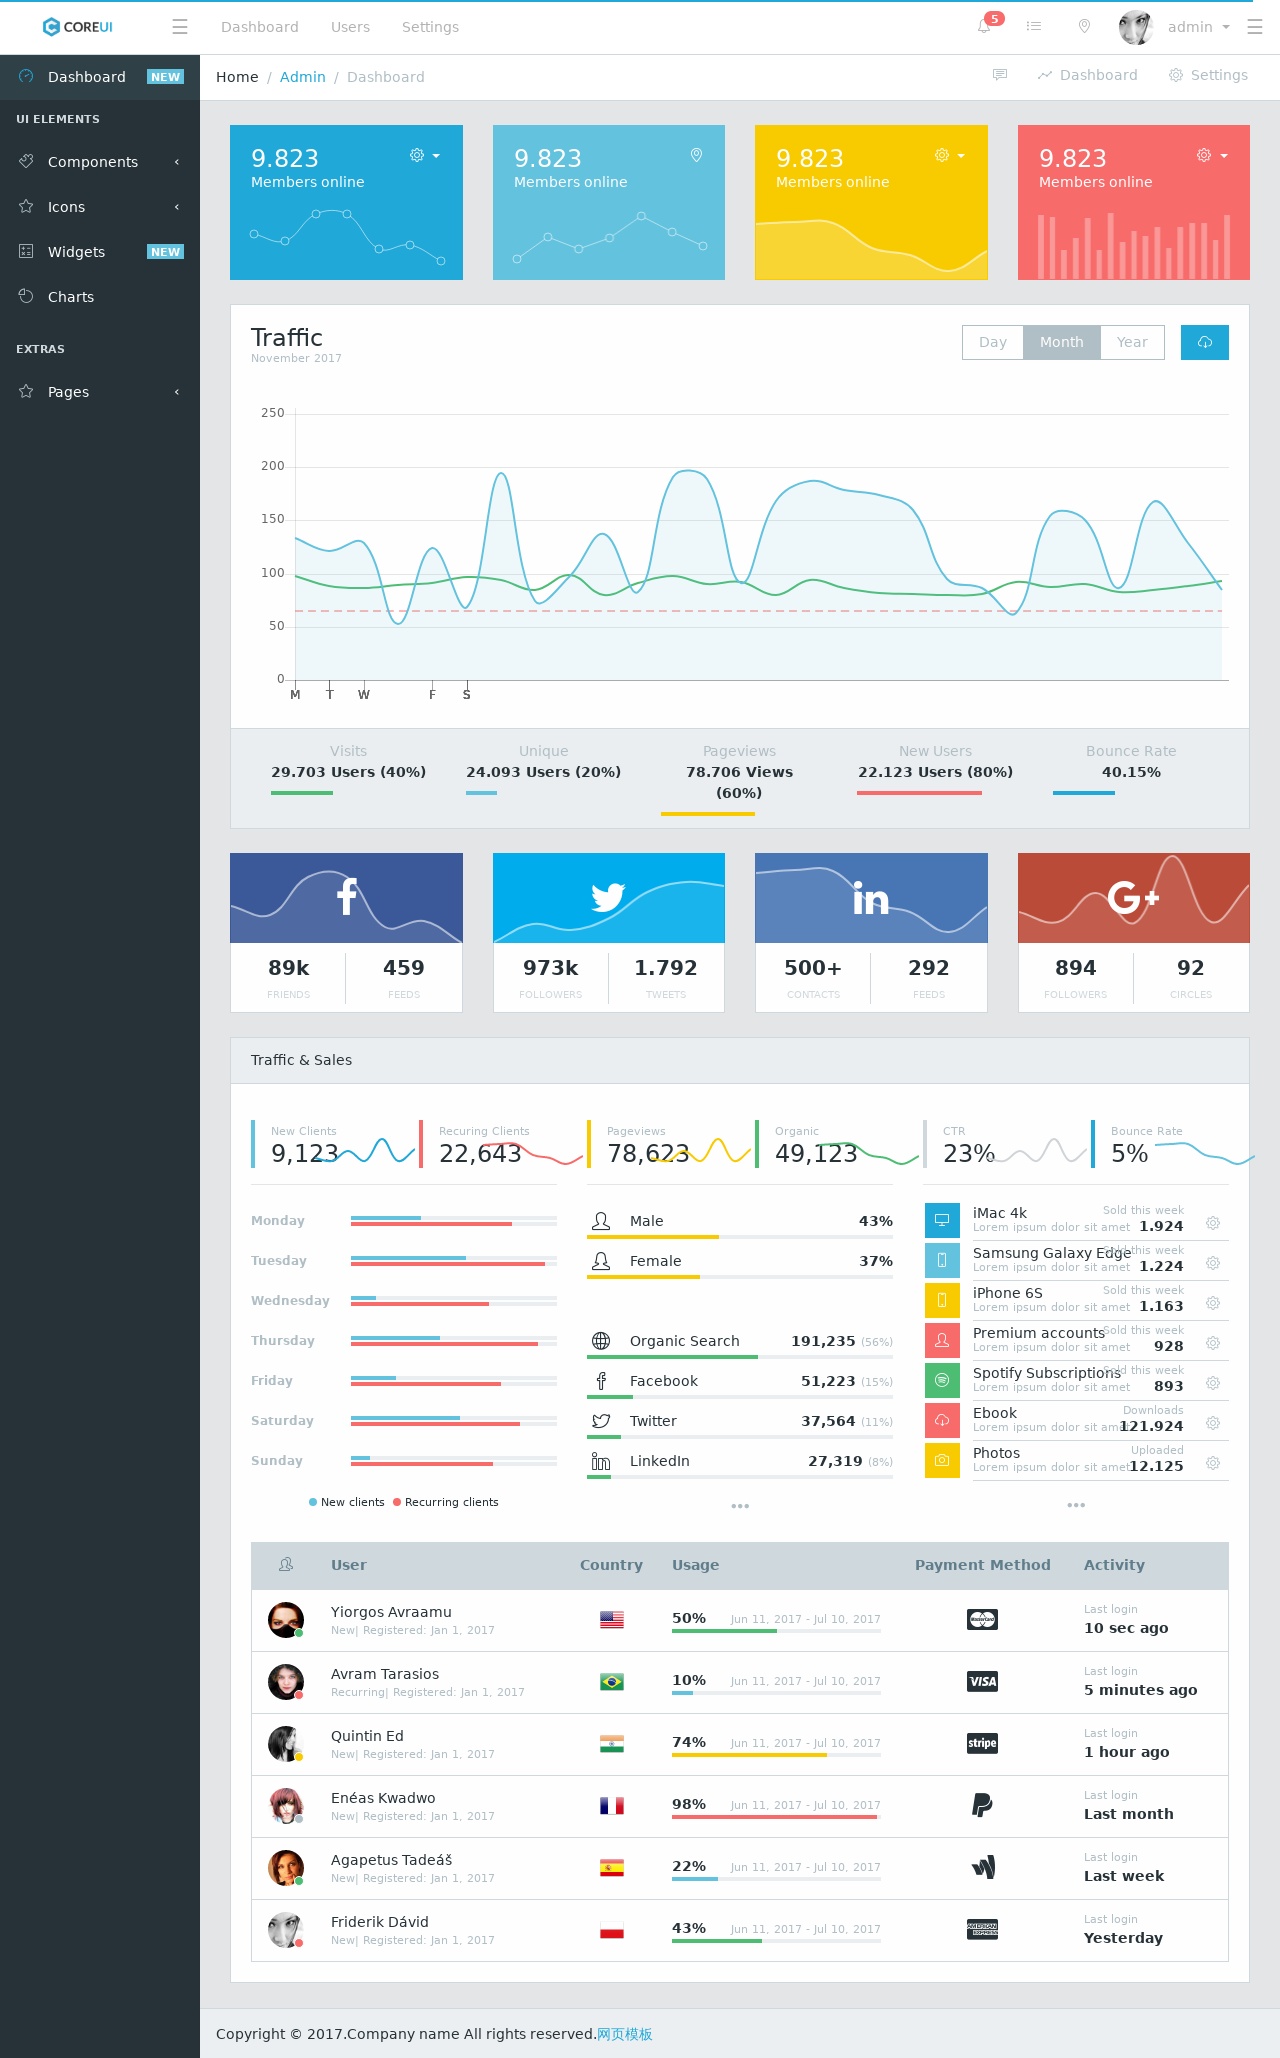Click the LinkedIn icon card
The height and width of the screenshot is (2058, 1280).
[871, 898]
